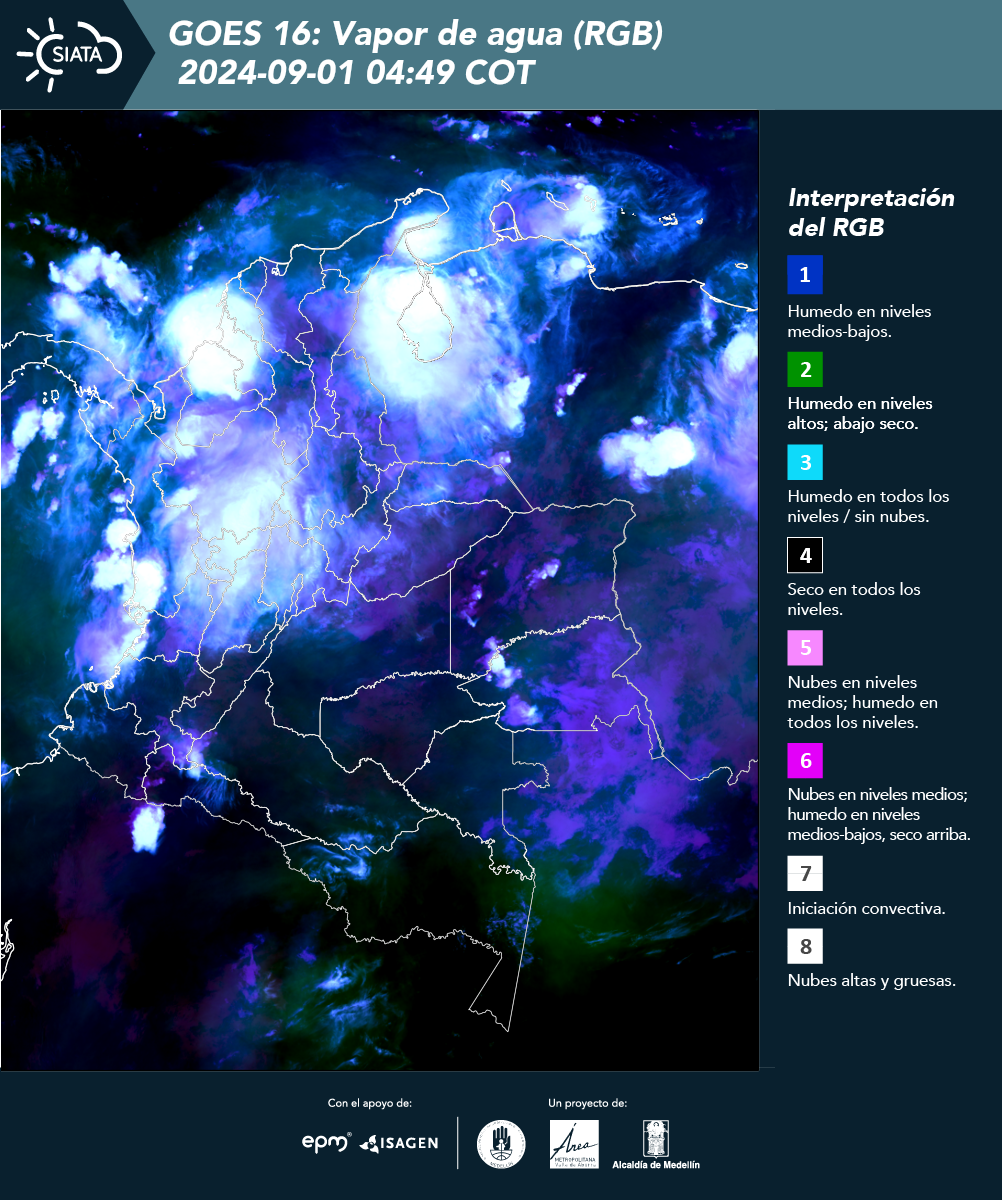1002x1200 pixels.
Task: Select the pink legend swatch numbered 5
Action: point(805,648)
